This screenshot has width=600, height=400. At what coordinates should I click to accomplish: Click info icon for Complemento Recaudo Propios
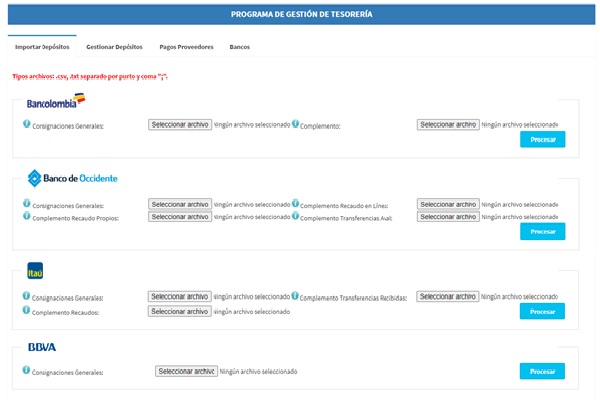pyautogui.click(x=27, y=216)
